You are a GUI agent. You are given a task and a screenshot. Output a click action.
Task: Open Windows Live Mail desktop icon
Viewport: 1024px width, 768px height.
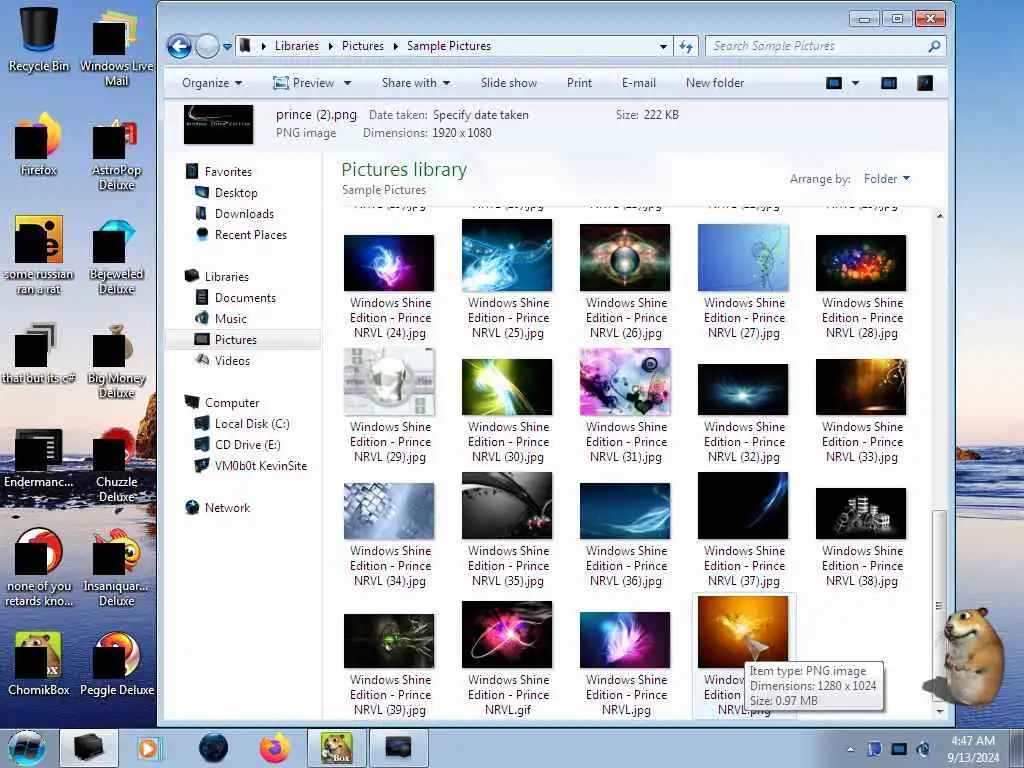[x=116, y=48]
